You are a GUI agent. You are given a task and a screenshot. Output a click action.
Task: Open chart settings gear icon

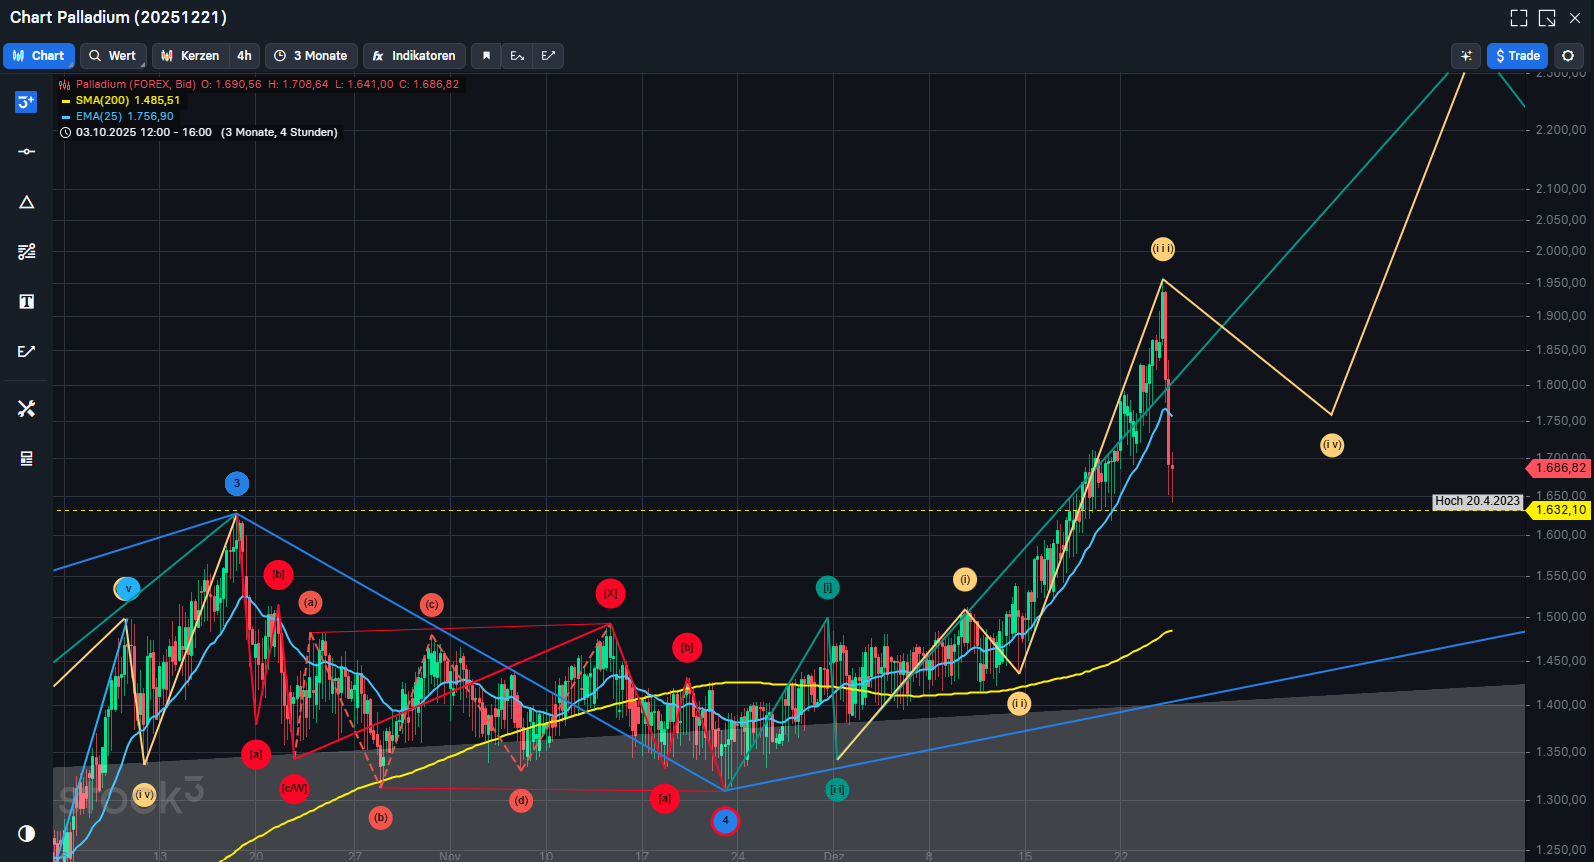(1568, 56)
